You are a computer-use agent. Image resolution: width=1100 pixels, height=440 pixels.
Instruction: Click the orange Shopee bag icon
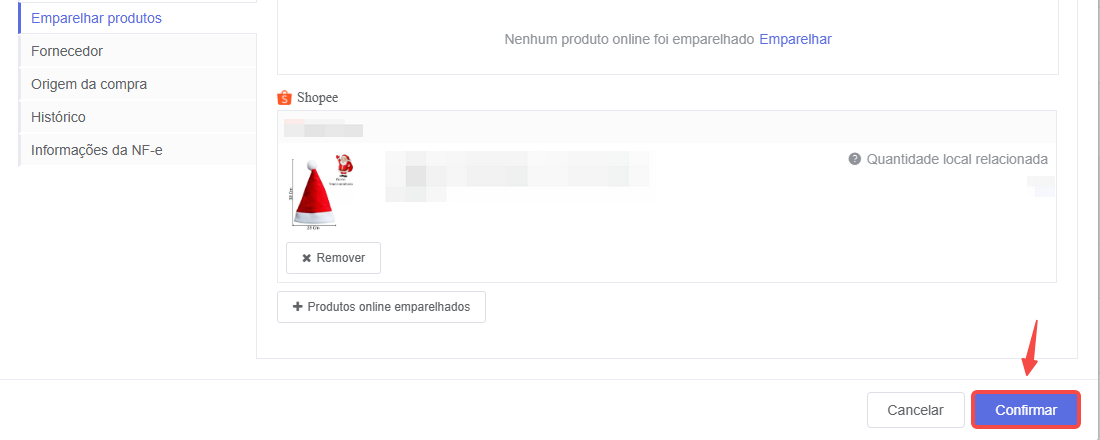pos(284,98)
